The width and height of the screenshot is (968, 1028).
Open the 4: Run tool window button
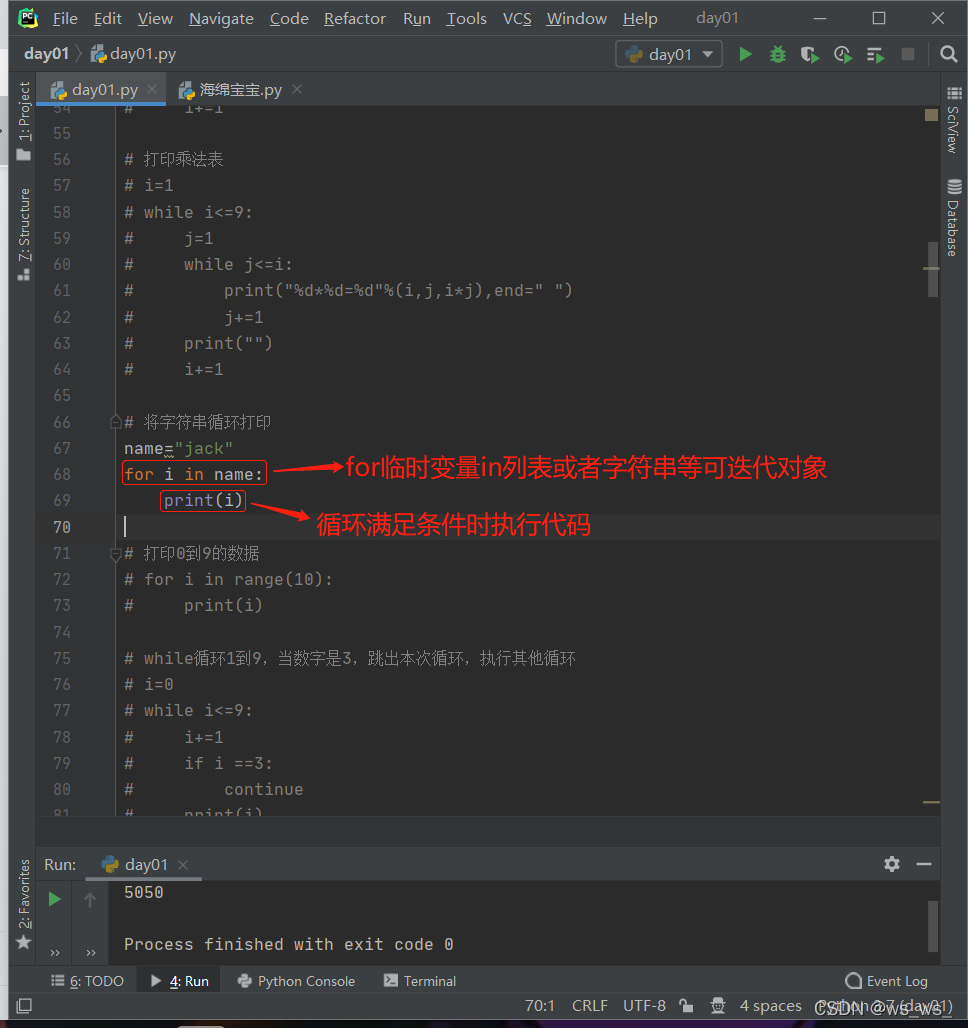click(180, 981)
